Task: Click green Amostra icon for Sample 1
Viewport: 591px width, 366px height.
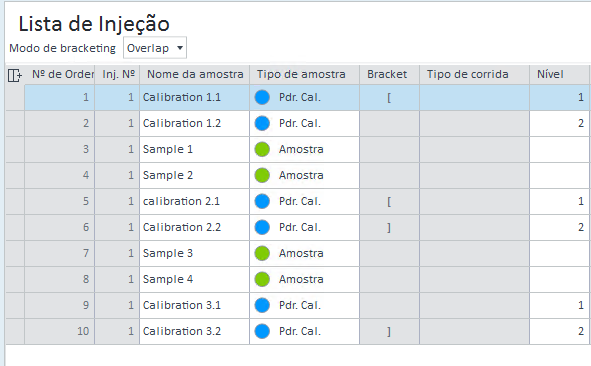Action: 262,149
